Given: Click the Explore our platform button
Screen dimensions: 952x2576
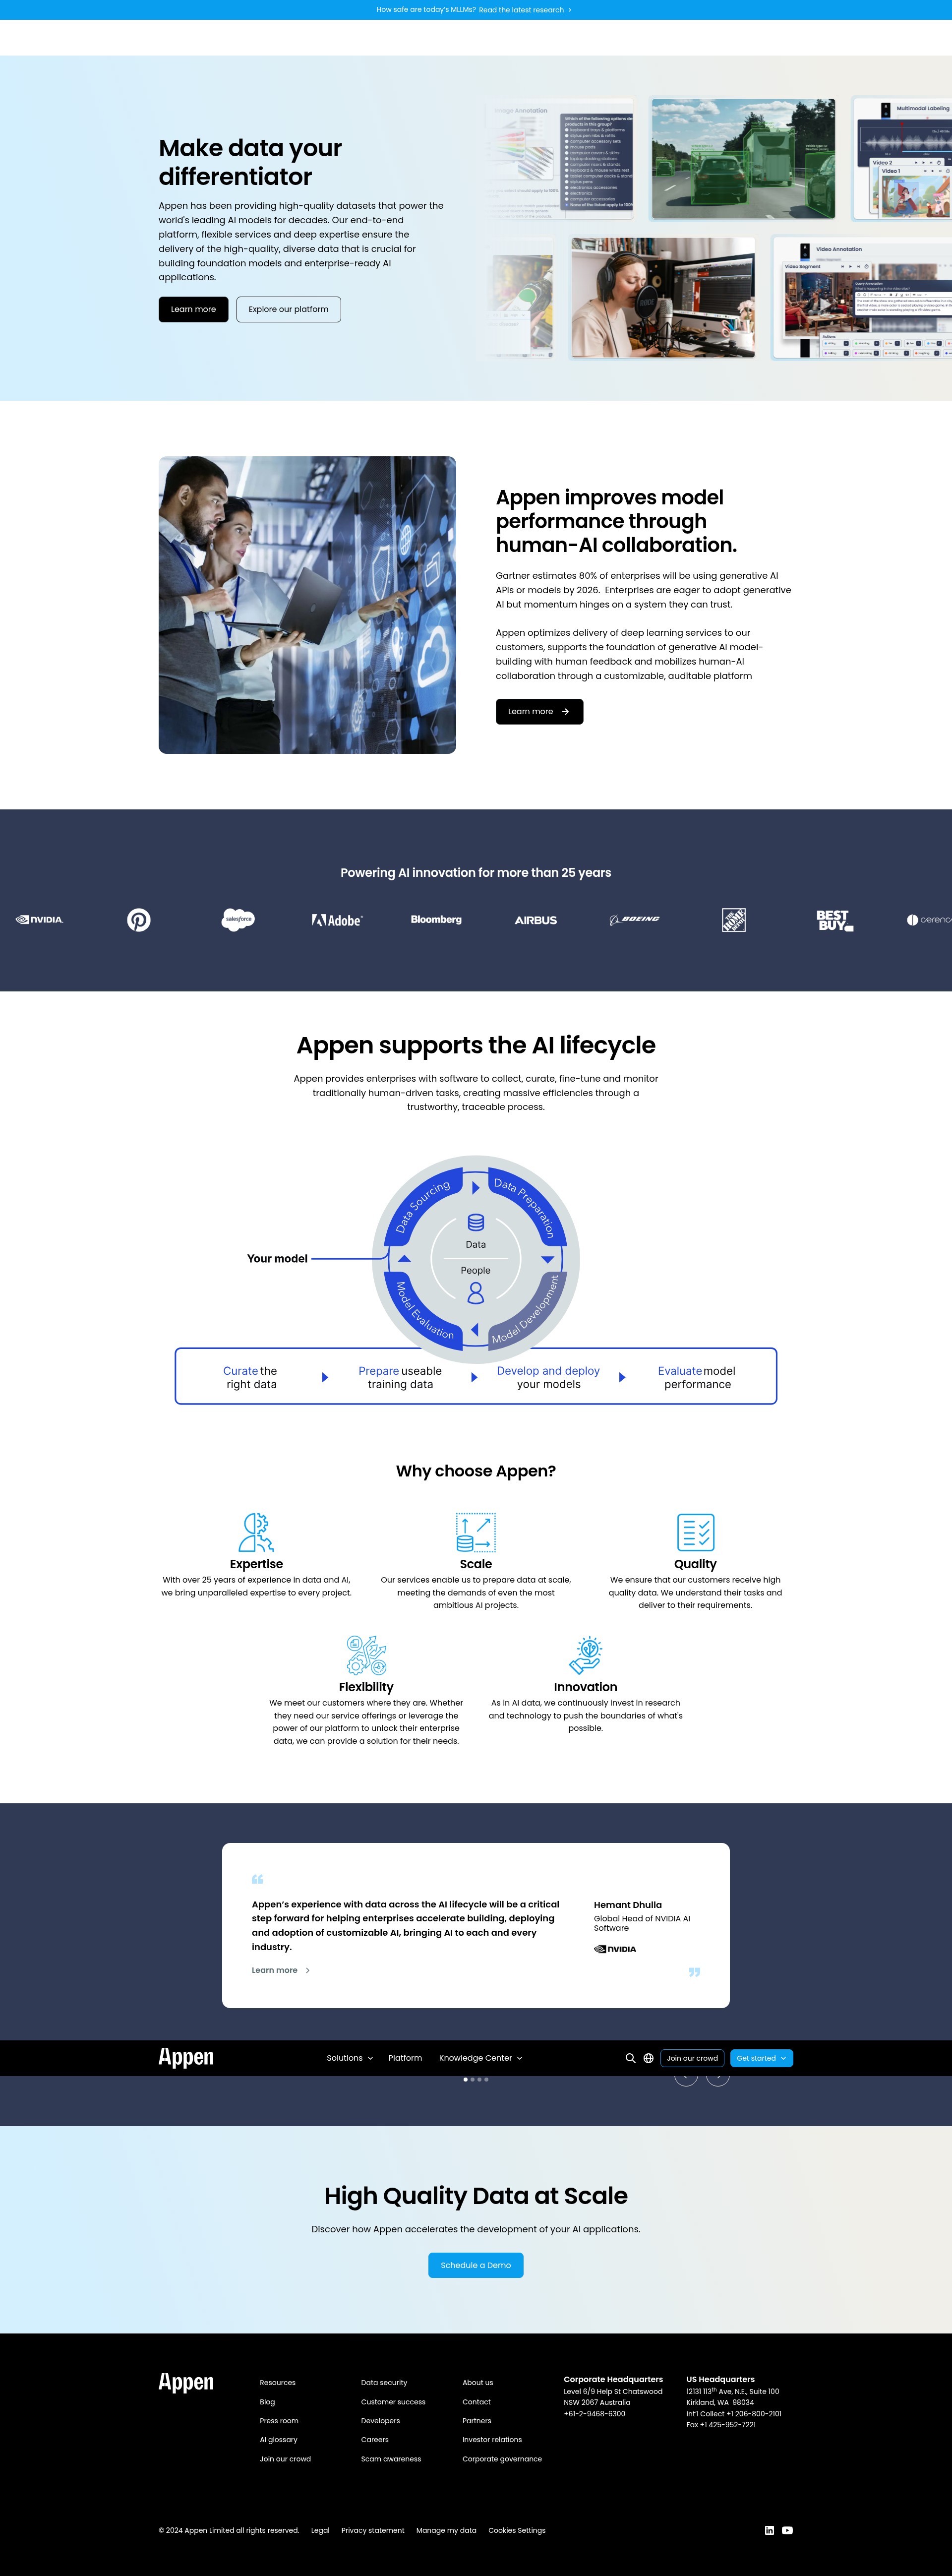Looking at the screenshot, I should point(288,309).
